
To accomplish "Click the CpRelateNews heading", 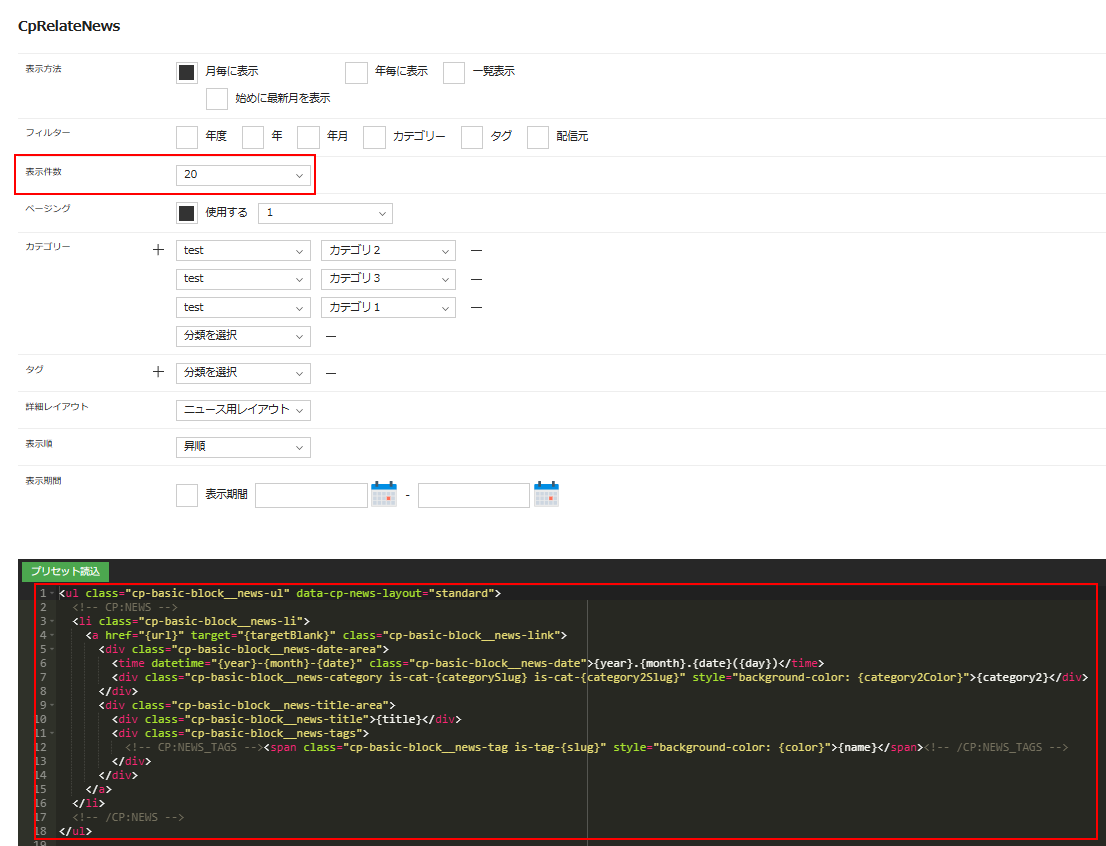I will point(69,26).
